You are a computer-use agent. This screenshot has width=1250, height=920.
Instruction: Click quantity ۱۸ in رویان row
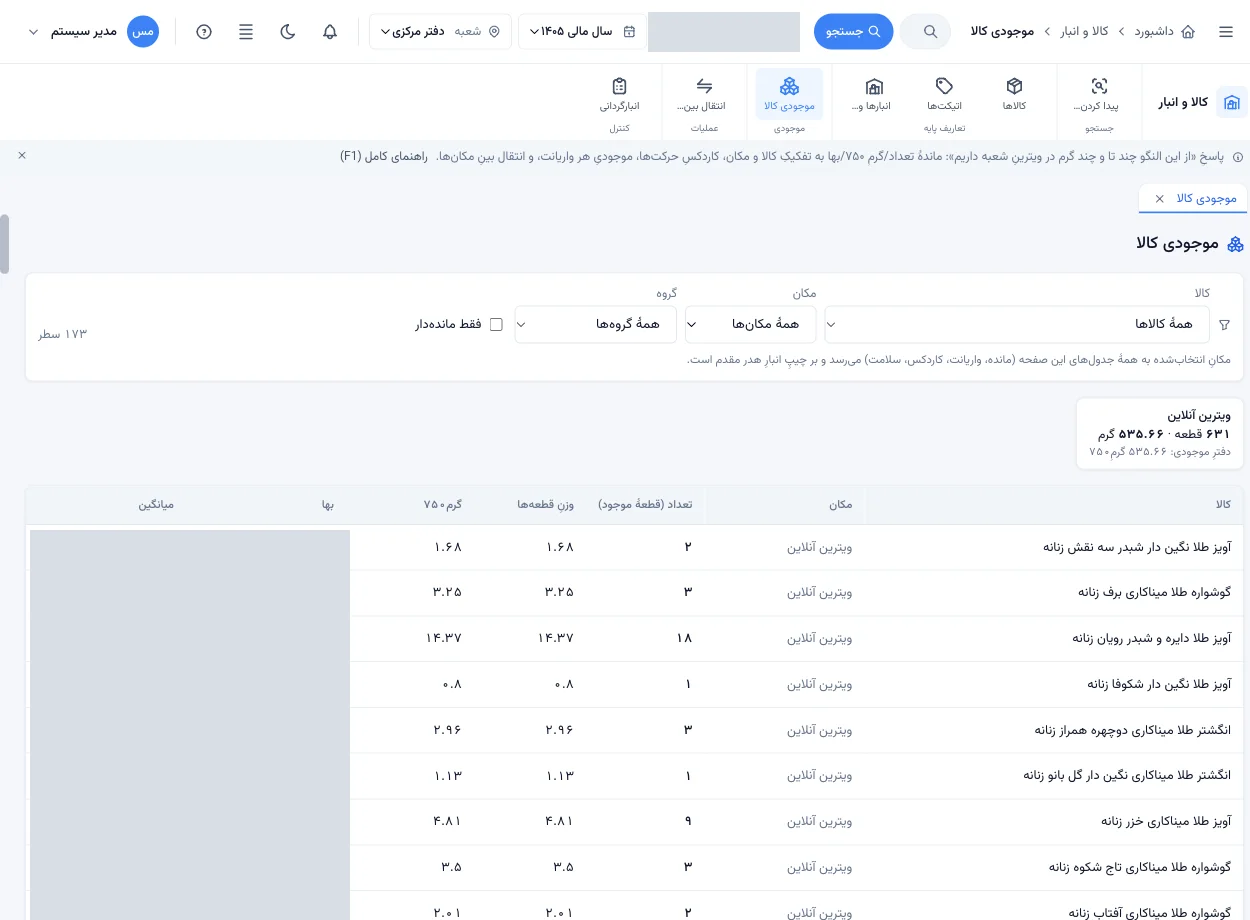coord(684,638)
